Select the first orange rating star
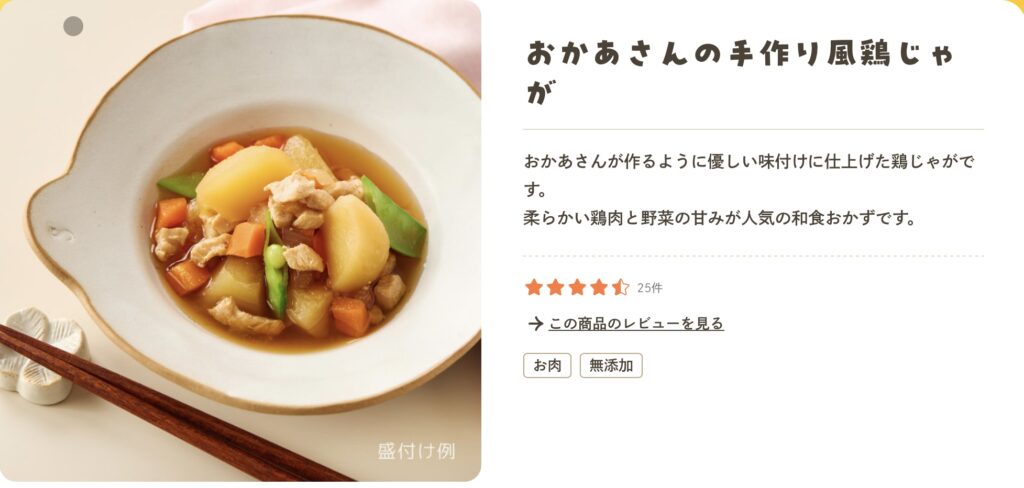The image size is (1024, 488). pos(534,287)
